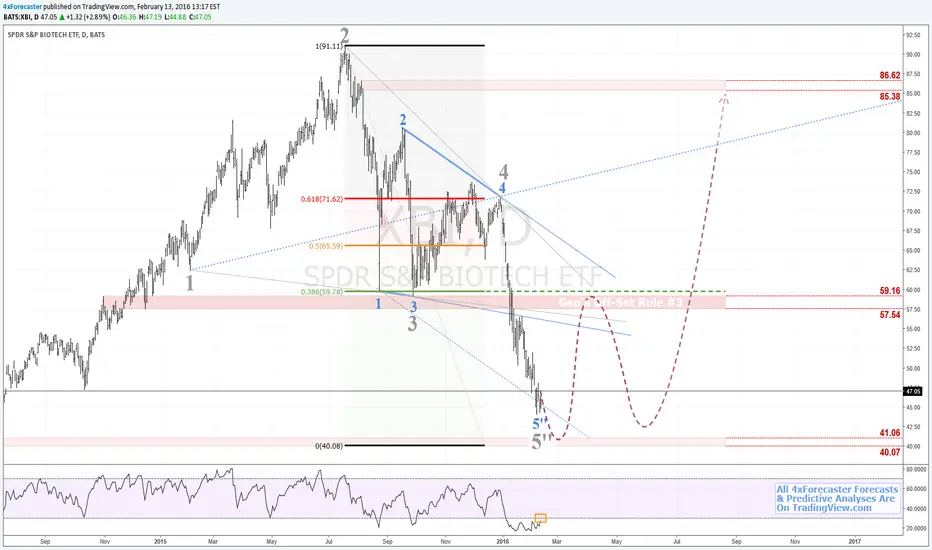Image resolution: width=932 pixels, height=550 pixels.
Task: Click the 2017 label on time axis
Action: tap(855, 542)
